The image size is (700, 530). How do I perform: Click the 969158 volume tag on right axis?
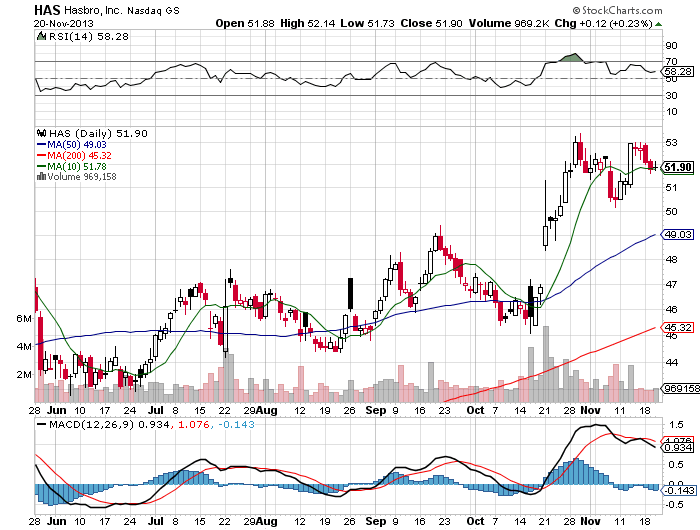[x=681, y=388]
